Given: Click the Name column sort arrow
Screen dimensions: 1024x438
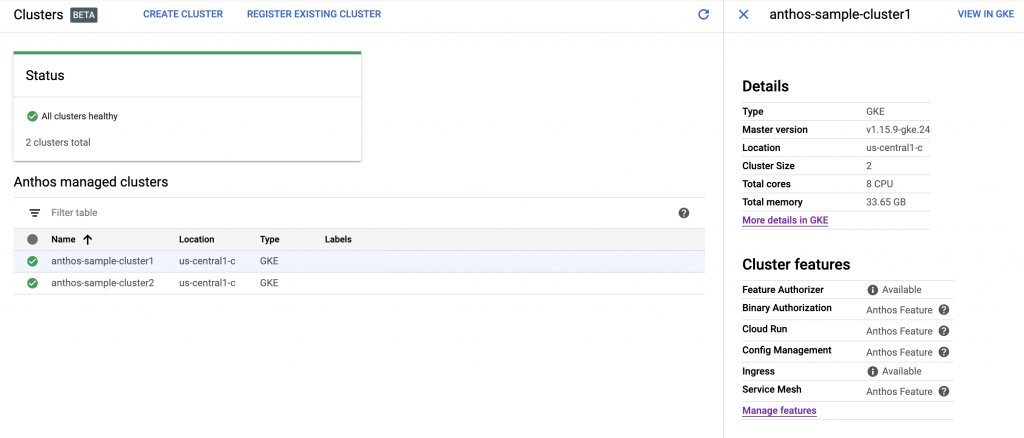Looking at the screenshot, I should tap(88, 240).
